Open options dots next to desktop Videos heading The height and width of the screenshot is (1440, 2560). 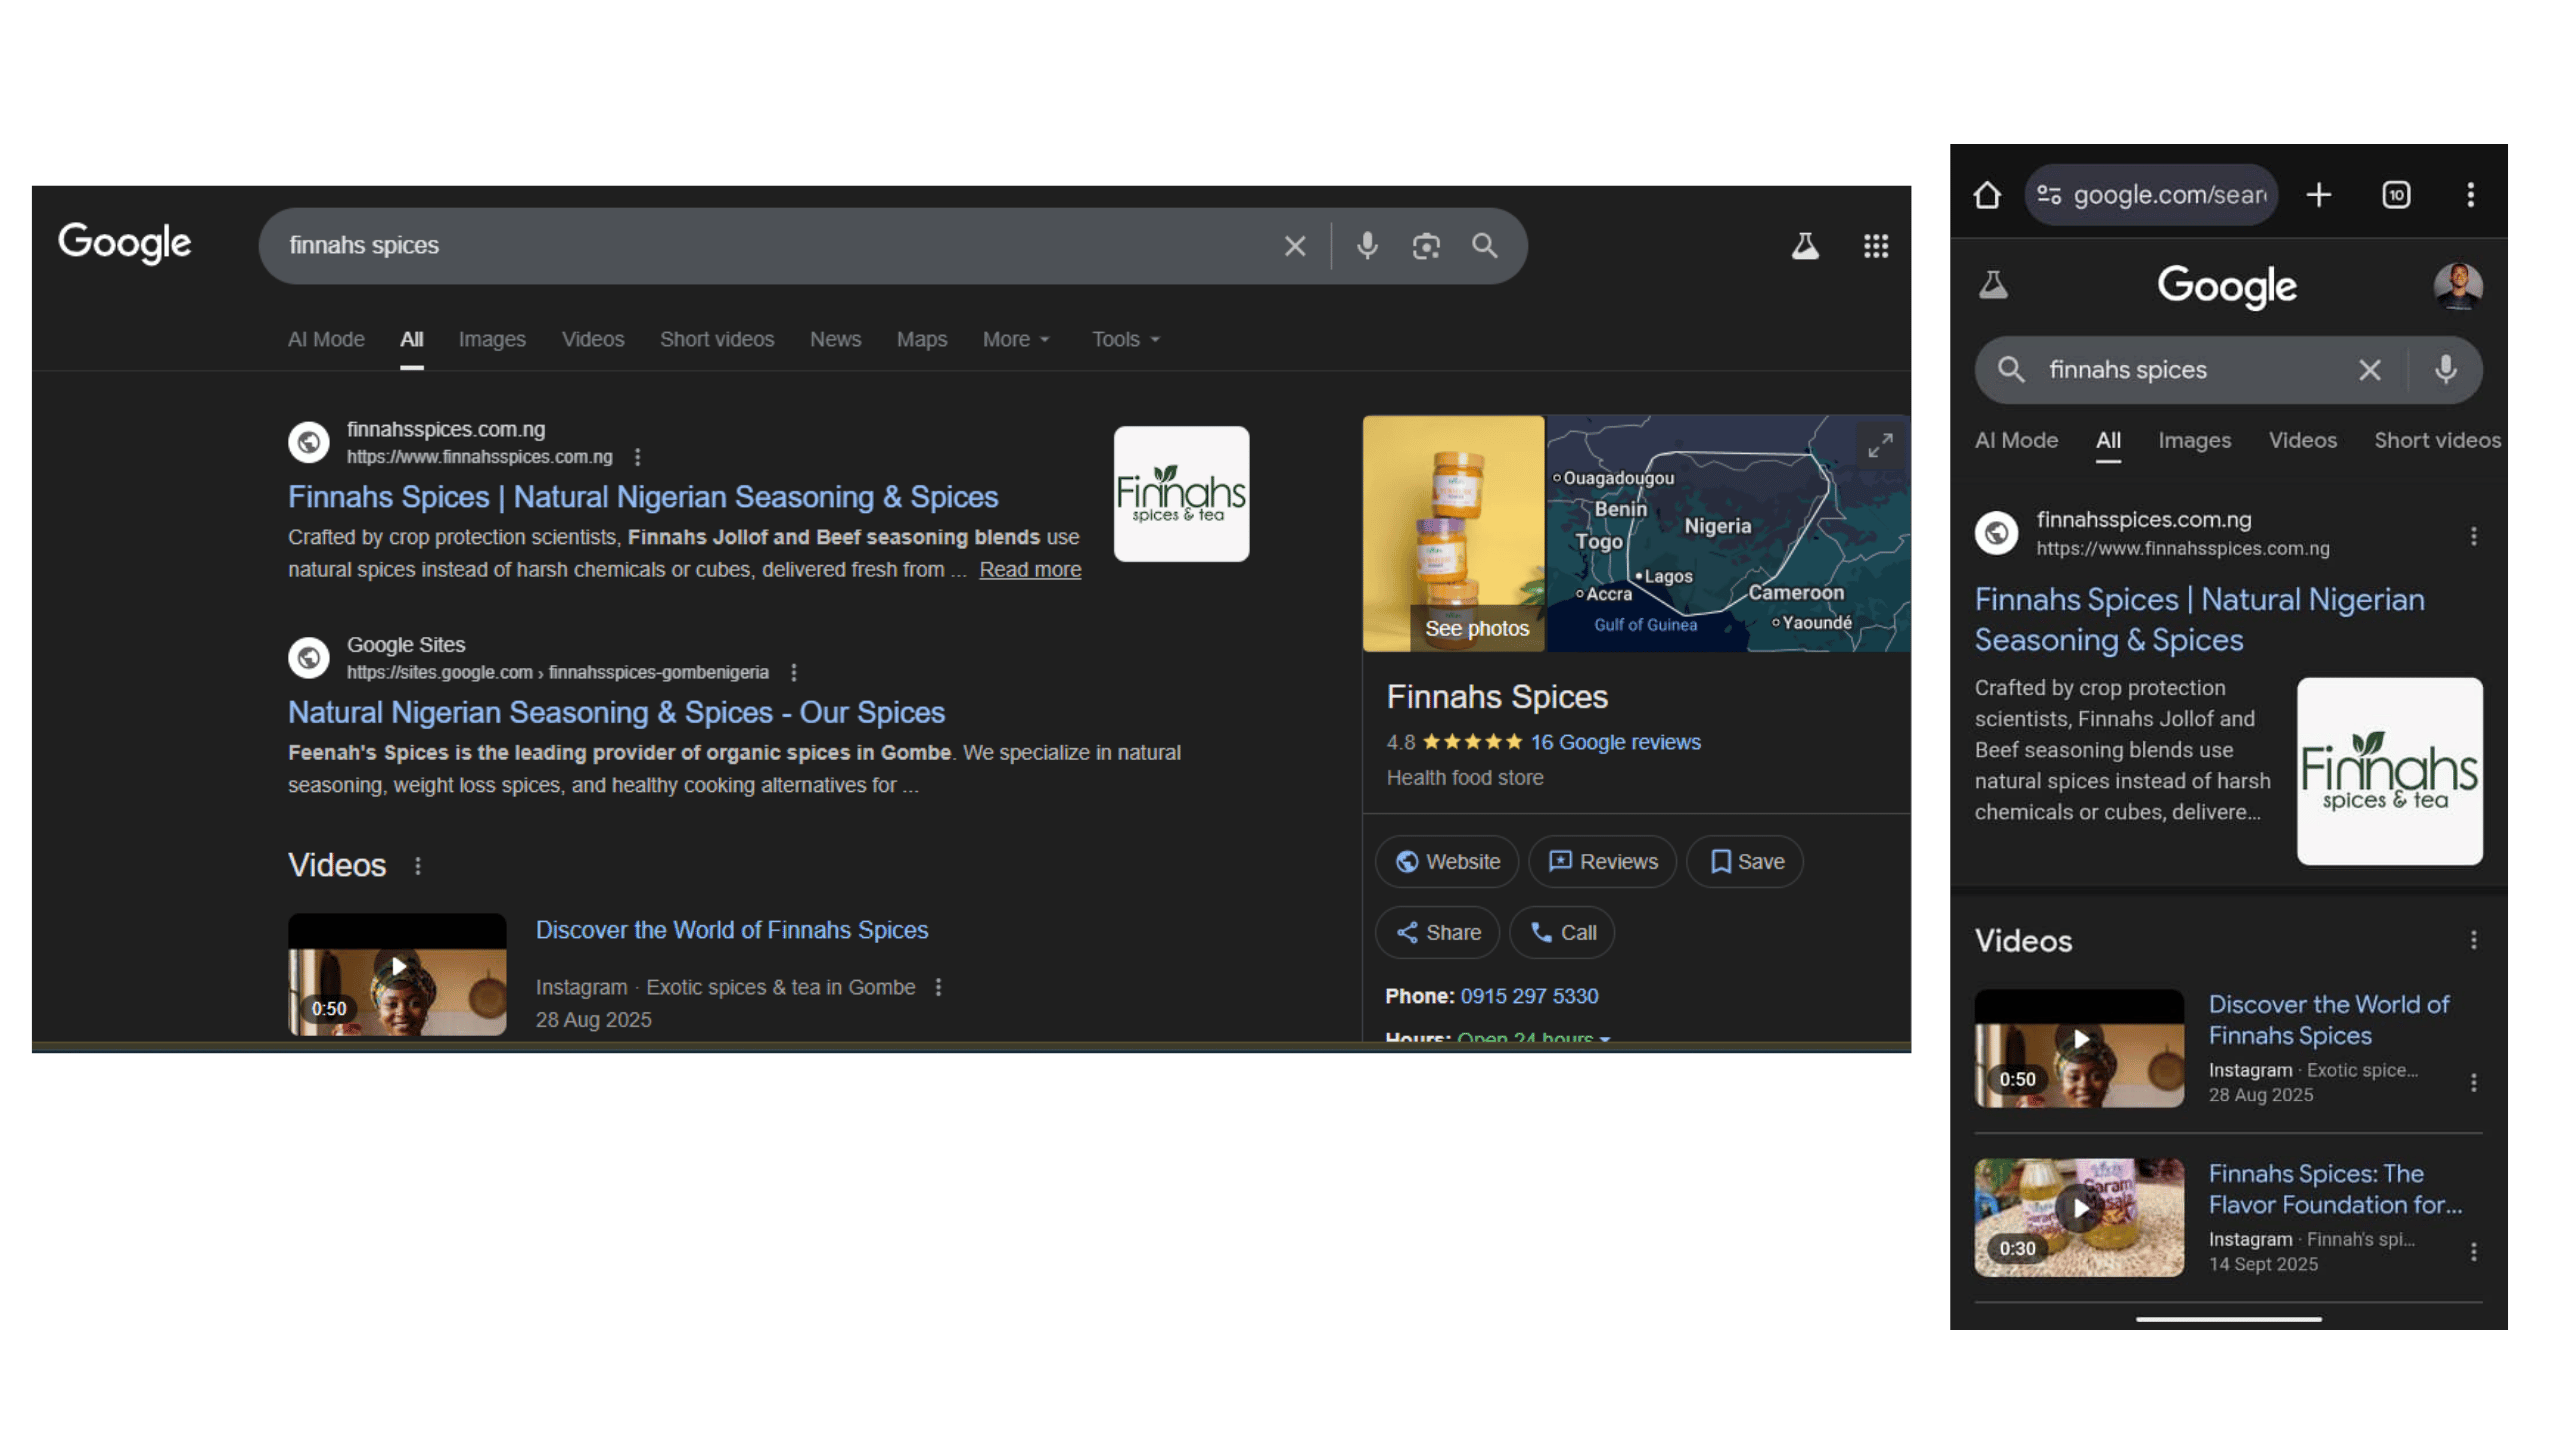418,866
